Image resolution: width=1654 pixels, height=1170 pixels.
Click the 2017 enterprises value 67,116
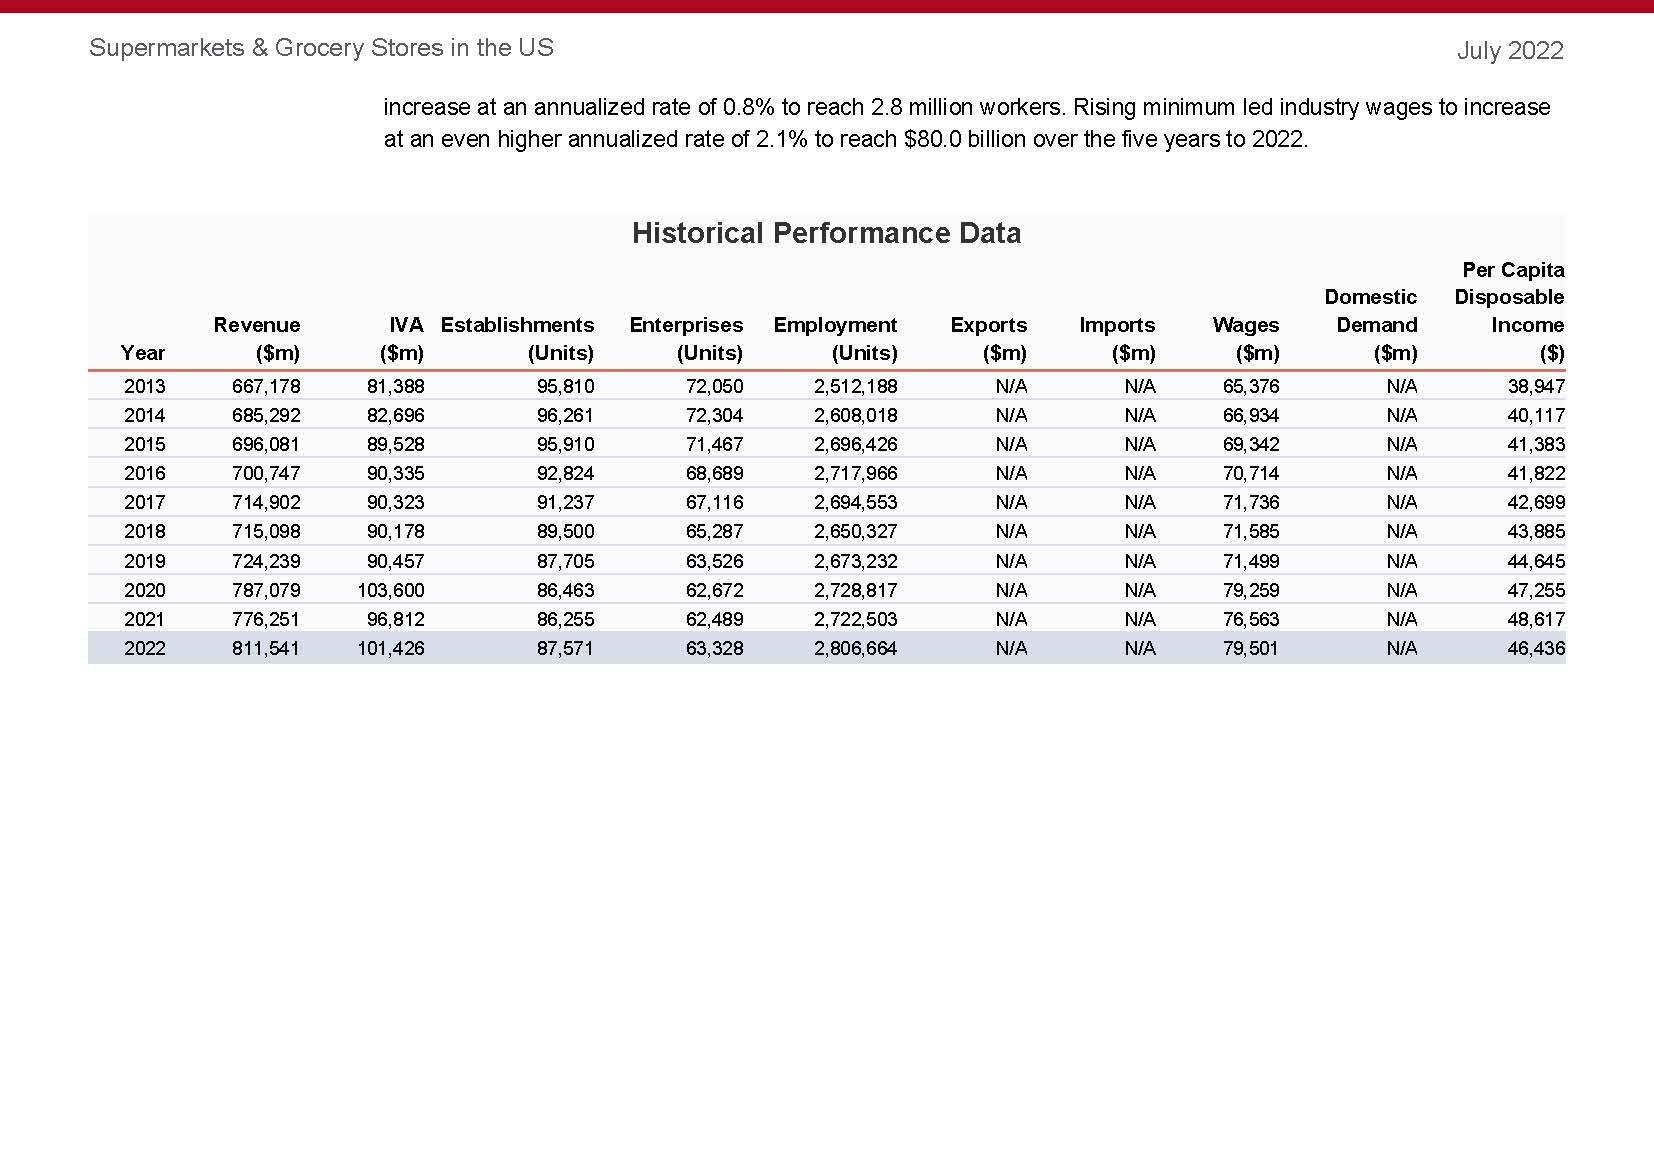click(714, 502)
